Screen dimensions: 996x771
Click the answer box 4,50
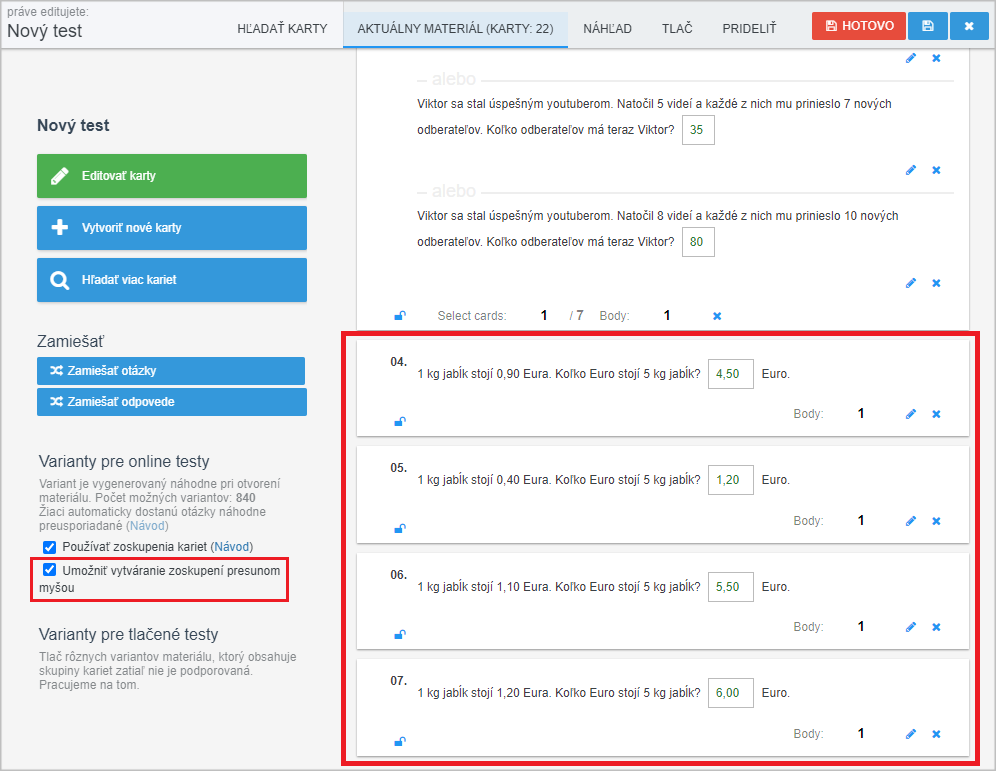pyautogui.click(x=730, y=374)
